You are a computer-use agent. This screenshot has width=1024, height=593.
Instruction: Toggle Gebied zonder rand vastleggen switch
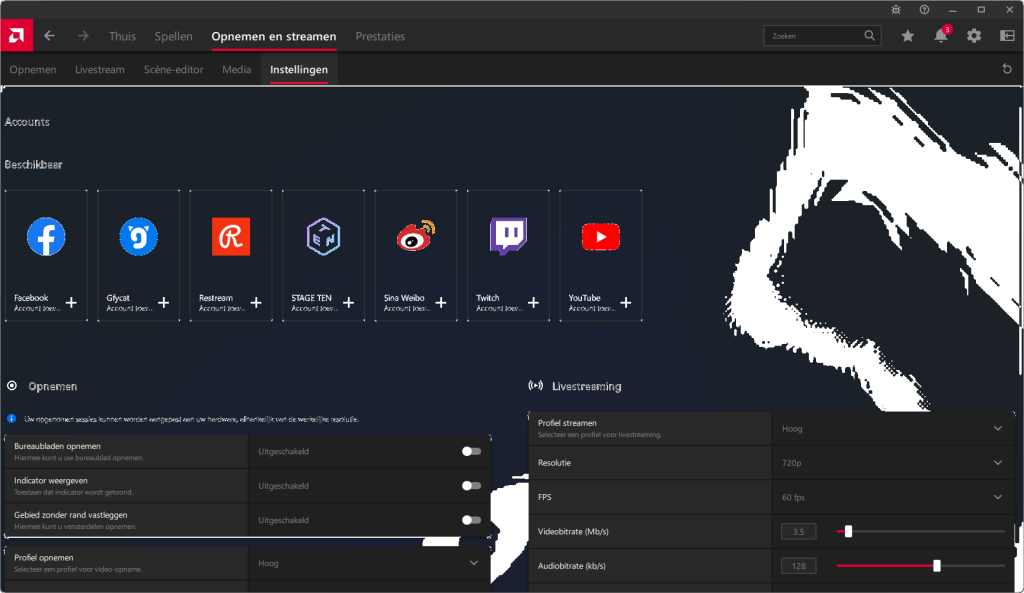pyautogui.click(x=471, y=520)
